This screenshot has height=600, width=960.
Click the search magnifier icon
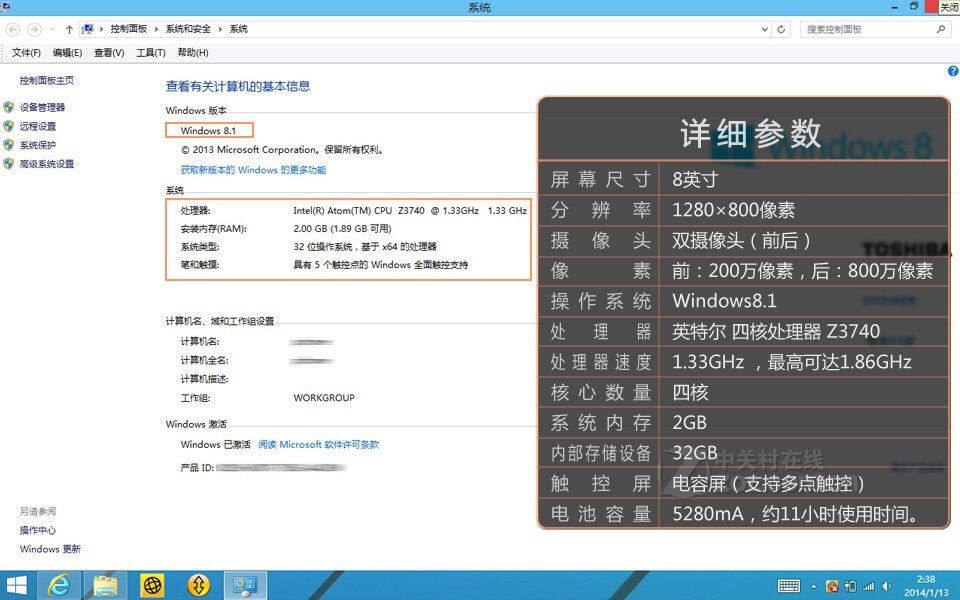point(940,29)
